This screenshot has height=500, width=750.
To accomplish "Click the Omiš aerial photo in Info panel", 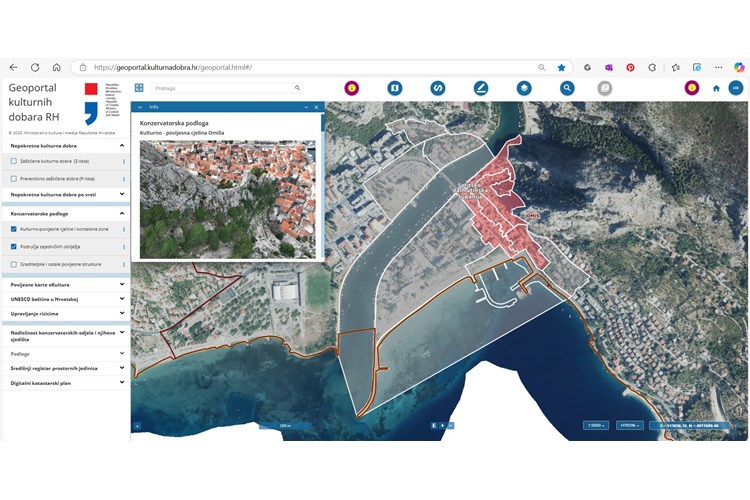I will click(227, 198).
